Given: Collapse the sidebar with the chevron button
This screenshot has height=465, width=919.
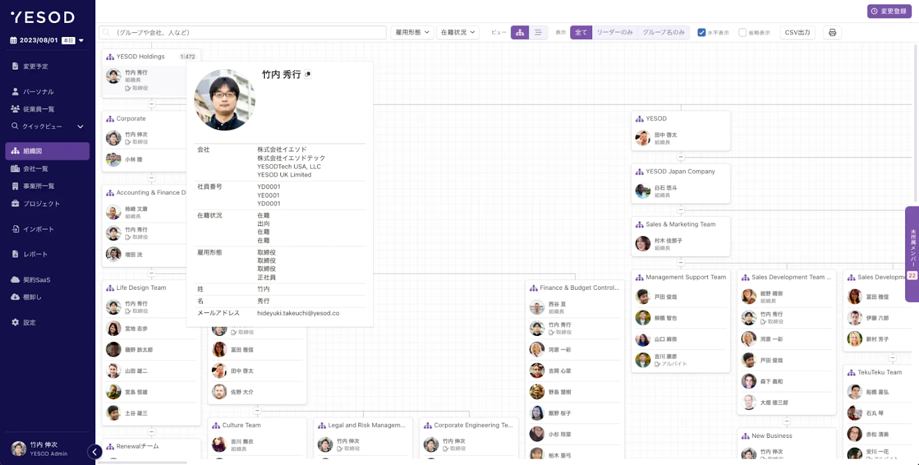Looking at the screenshot, I should (x=94, y=452).
